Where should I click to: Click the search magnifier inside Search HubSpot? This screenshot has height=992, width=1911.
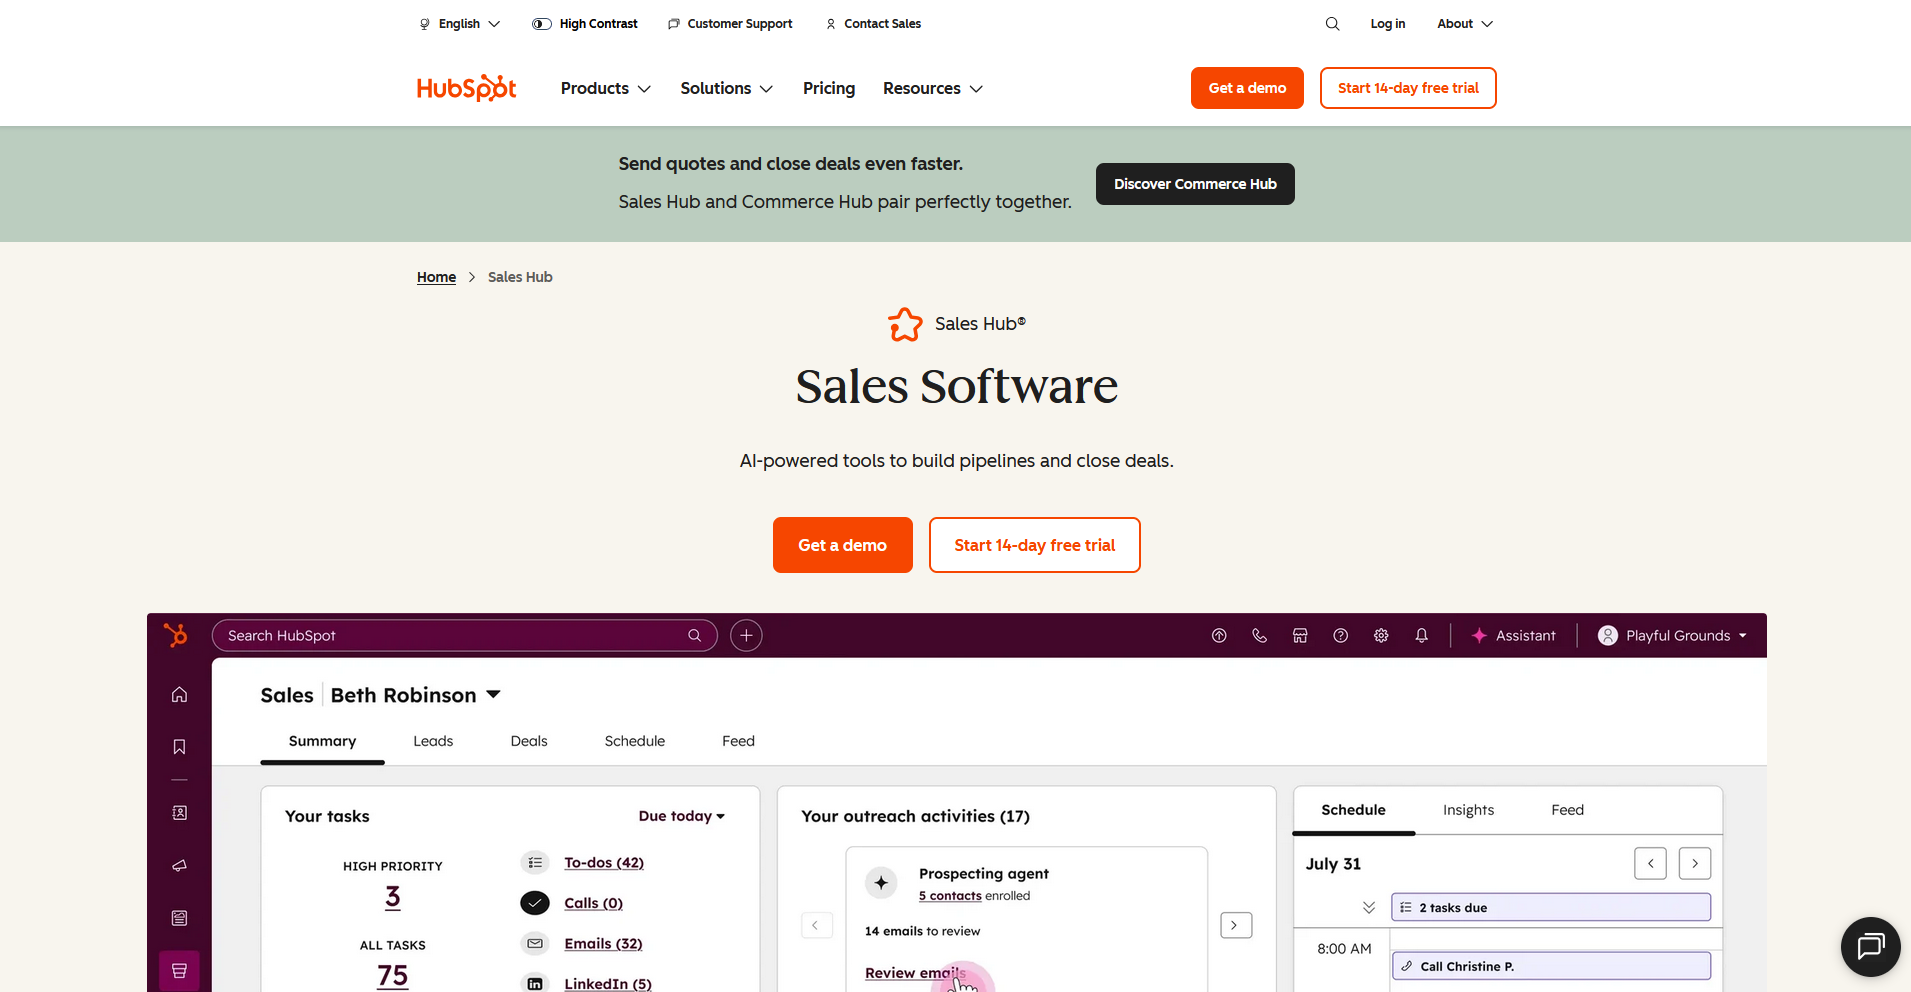click(x=694, y=635)
